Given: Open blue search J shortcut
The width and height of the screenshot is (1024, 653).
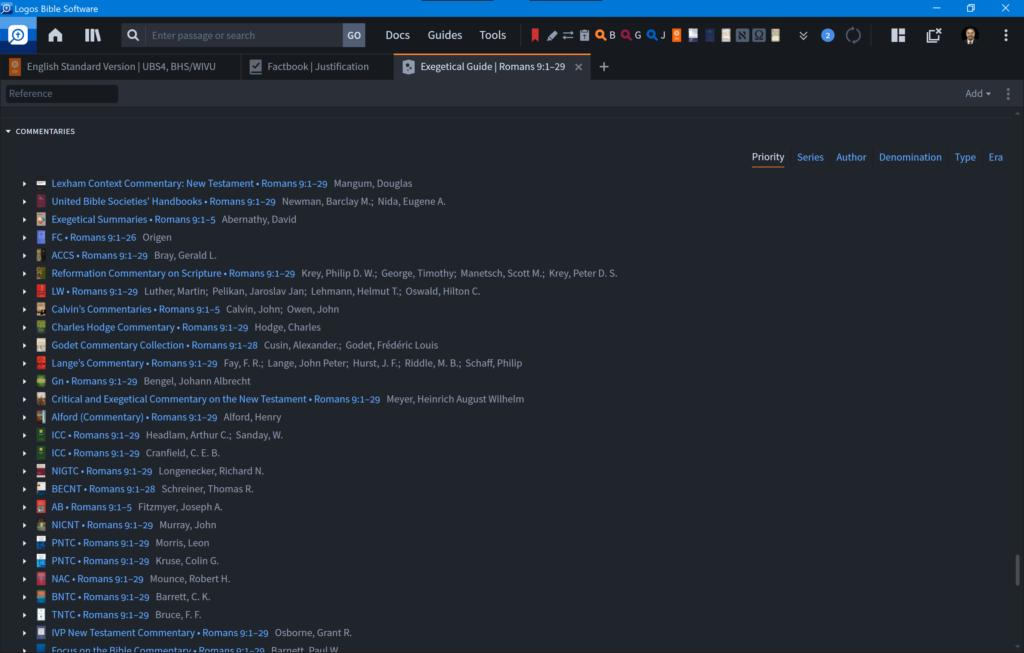Looking at the screenshot, I should 656,35.
